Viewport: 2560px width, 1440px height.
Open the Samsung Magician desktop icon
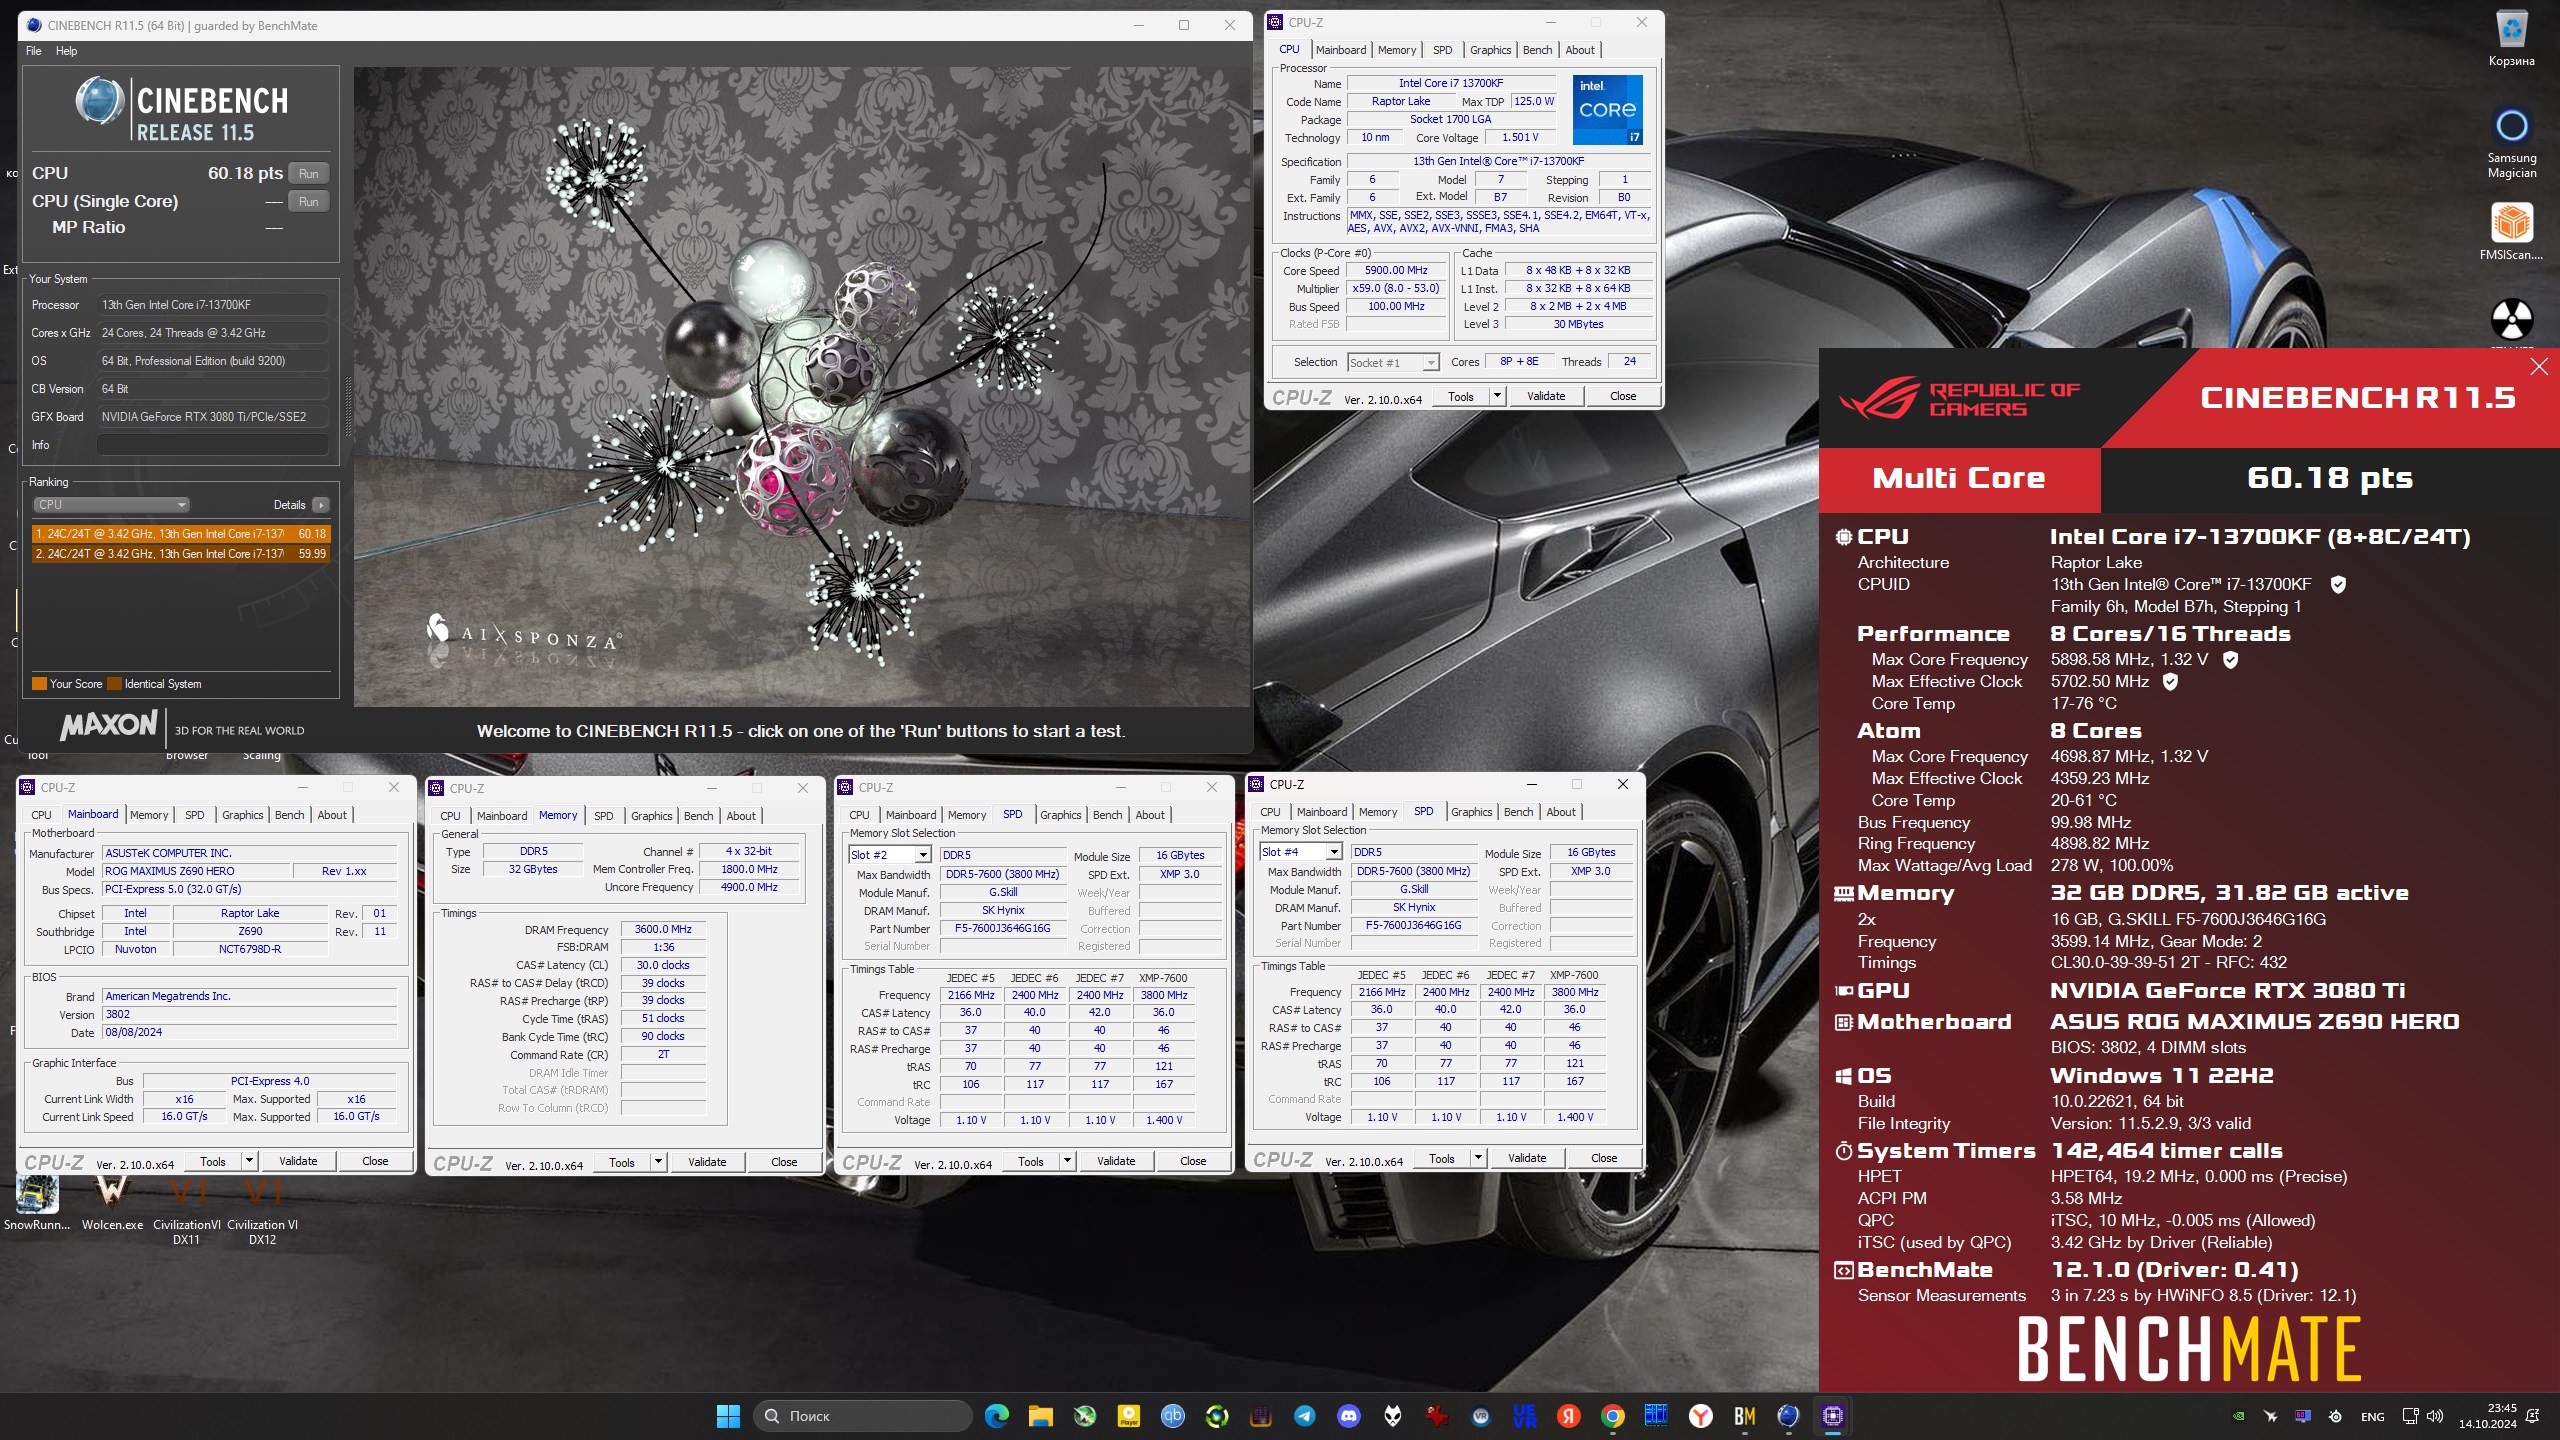pos(2511,143)
